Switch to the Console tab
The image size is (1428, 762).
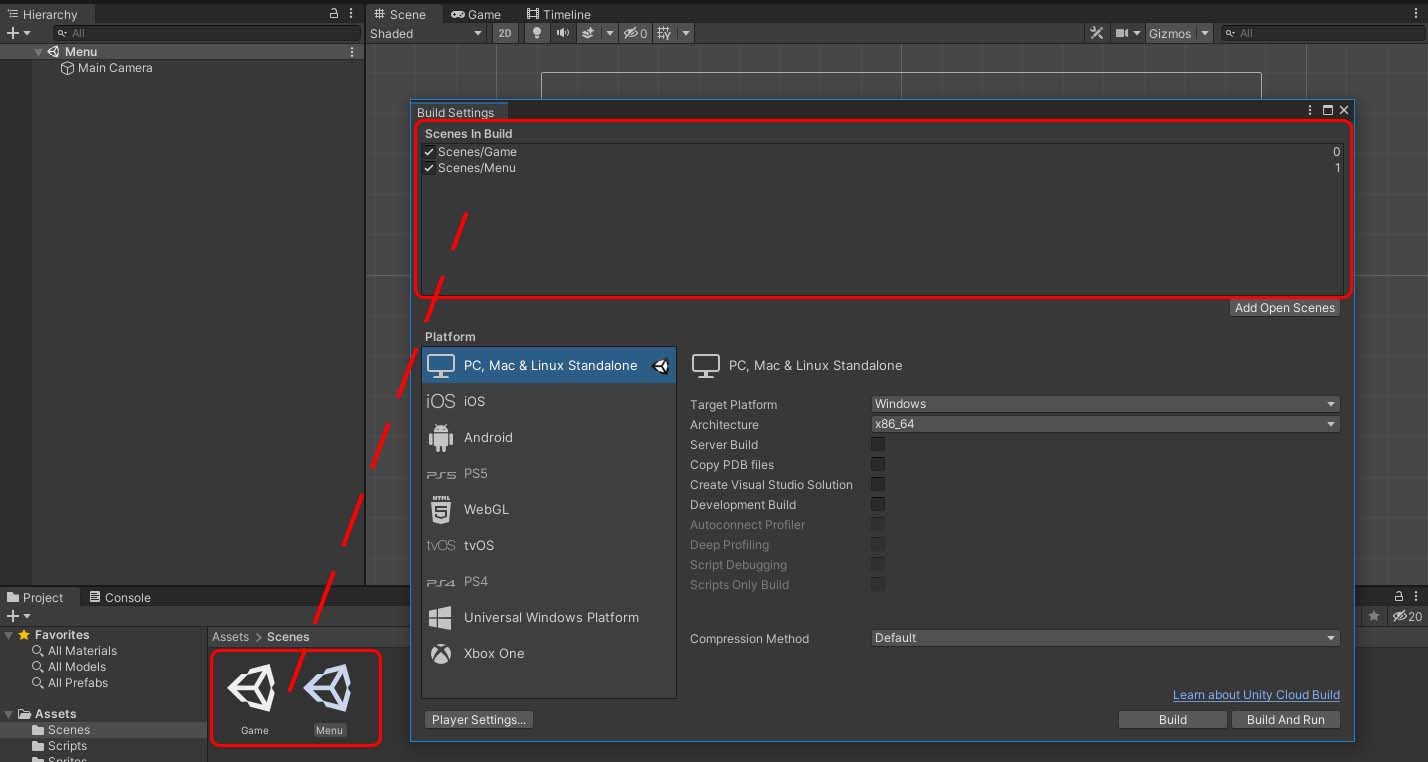point(120,598)
